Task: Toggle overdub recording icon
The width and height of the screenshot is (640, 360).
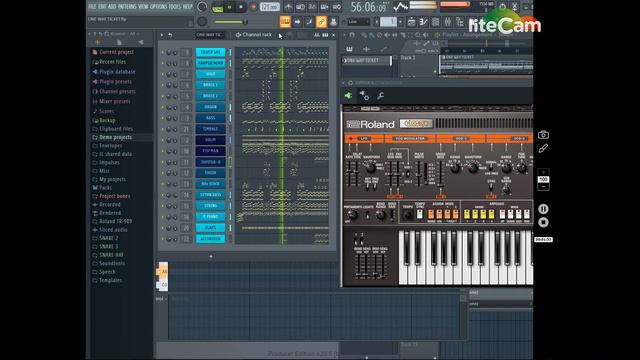Action: tap(325, 7)
